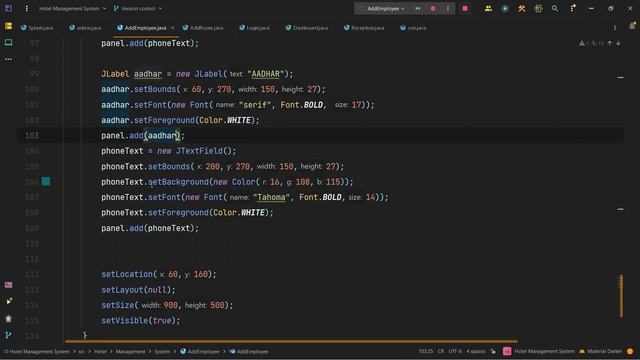Screen dimensions: 640x360
Task: Stop the running AddEmployee process
Action: tap(465, 9)
